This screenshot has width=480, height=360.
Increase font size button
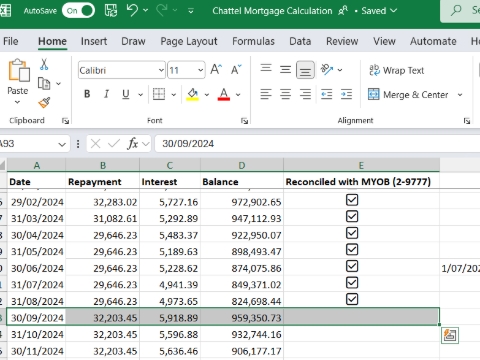(x=216, y=70)
